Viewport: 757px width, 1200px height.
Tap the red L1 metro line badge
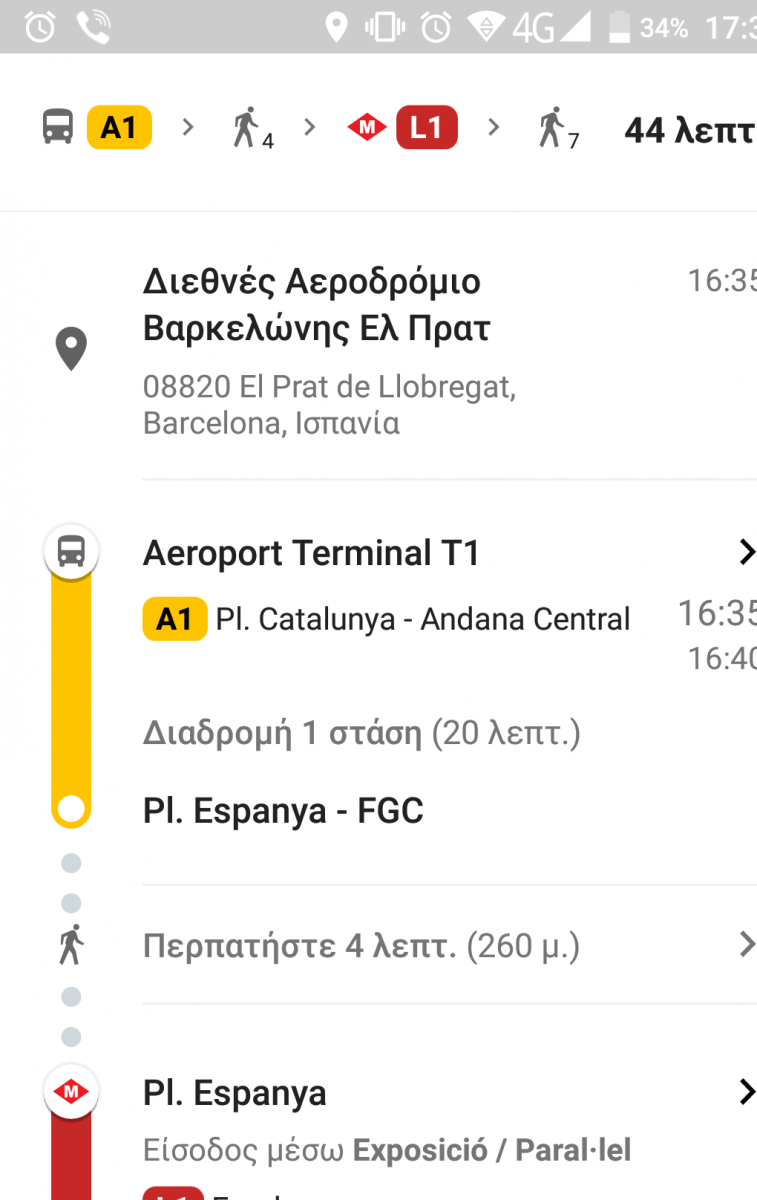pos(426,128)
